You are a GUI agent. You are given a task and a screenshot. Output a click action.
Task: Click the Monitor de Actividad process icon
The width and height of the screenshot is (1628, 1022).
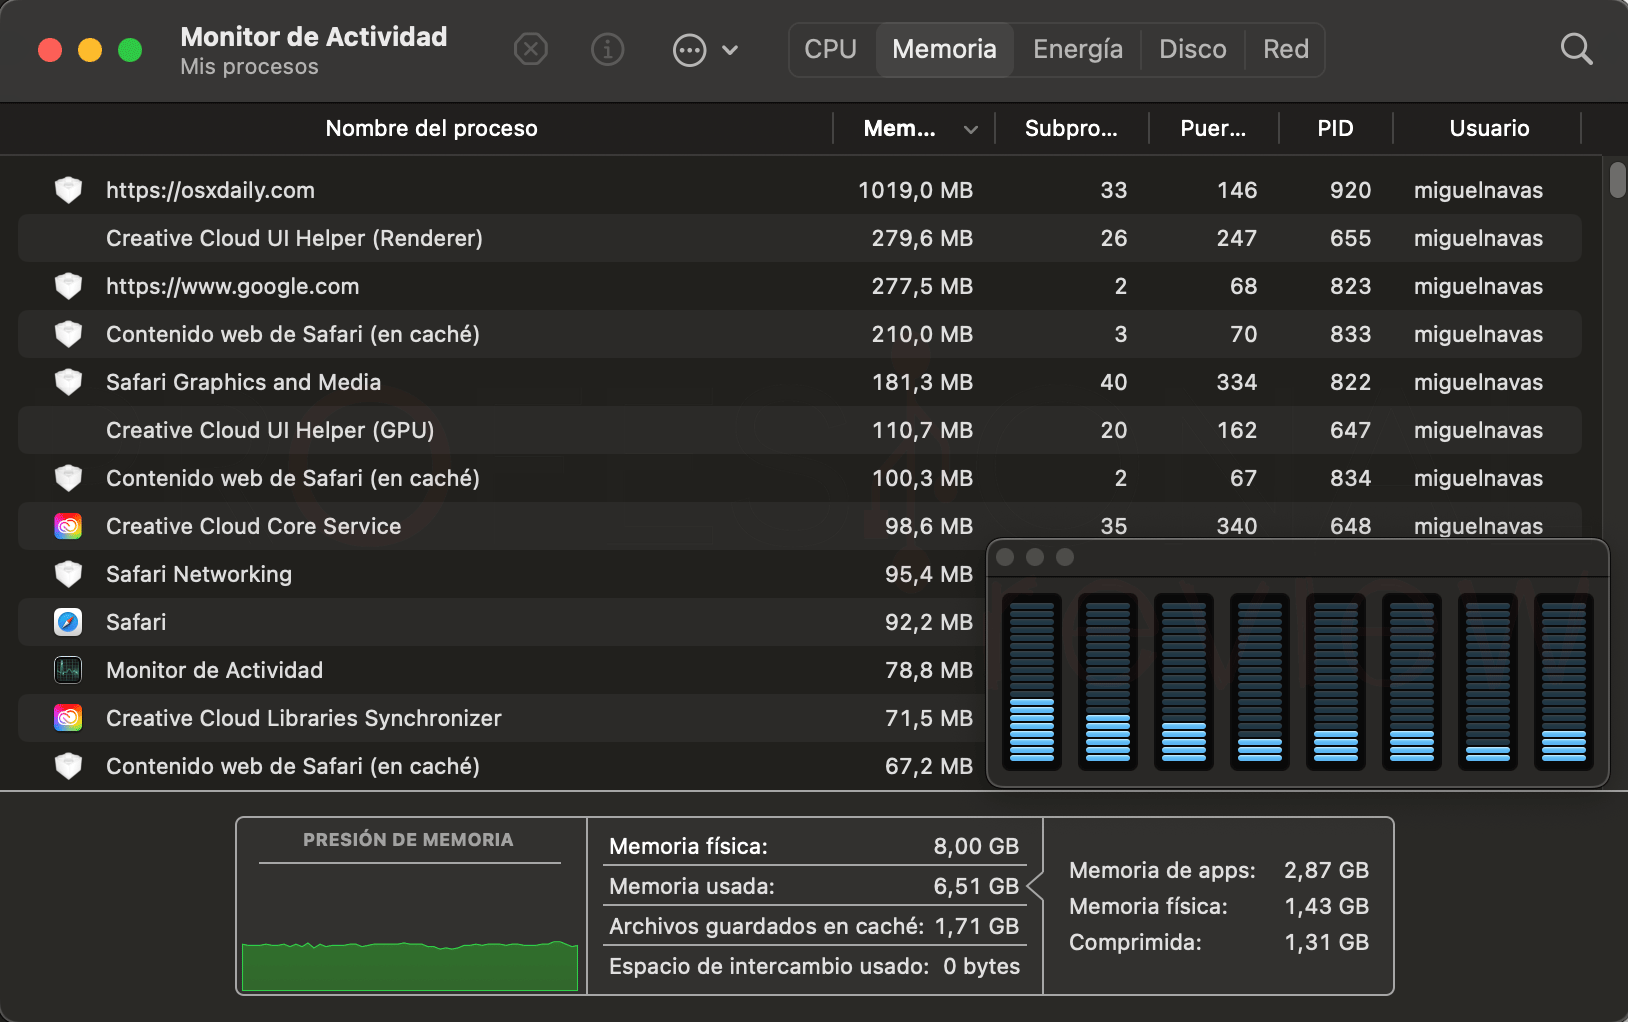coord(68,670)
